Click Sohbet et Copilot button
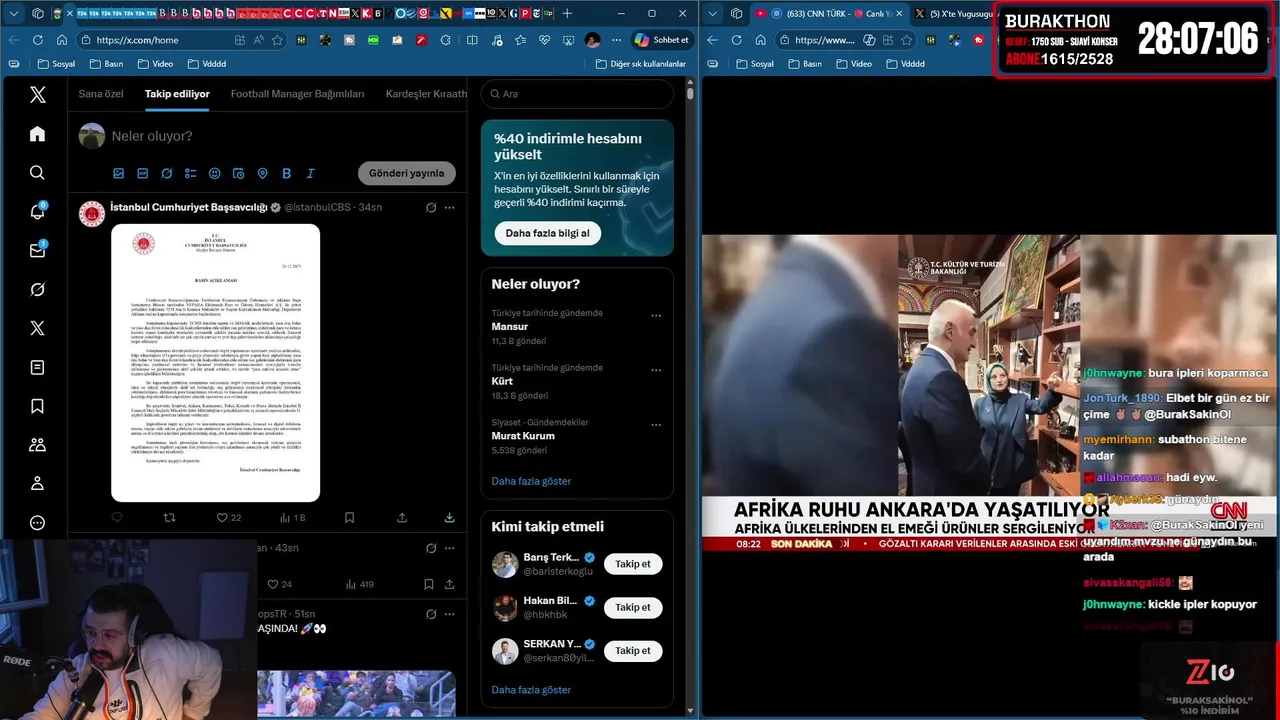 click(662, 40)
